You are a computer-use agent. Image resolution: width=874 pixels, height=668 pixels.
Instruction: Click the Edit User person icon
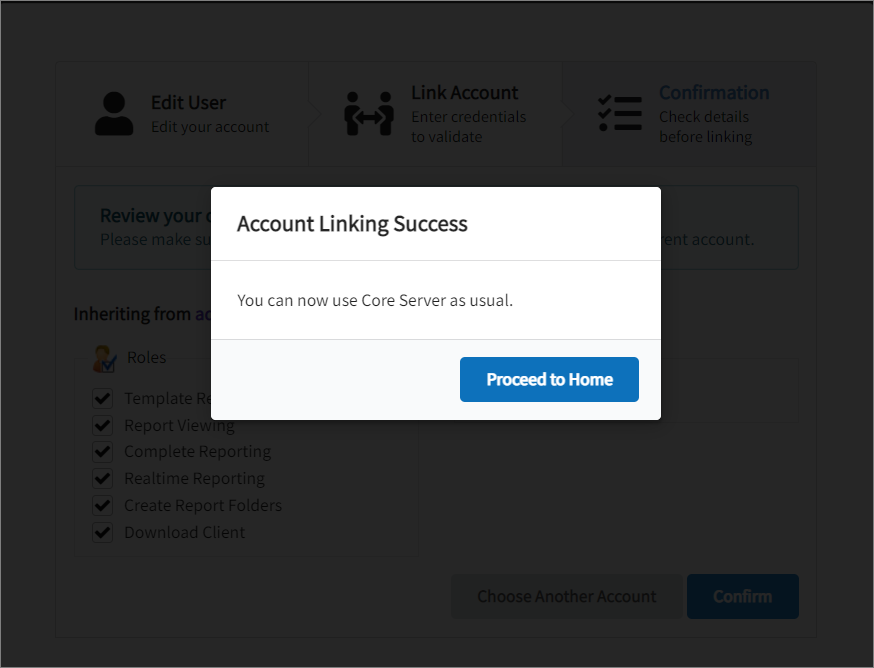tap(115, 113)
